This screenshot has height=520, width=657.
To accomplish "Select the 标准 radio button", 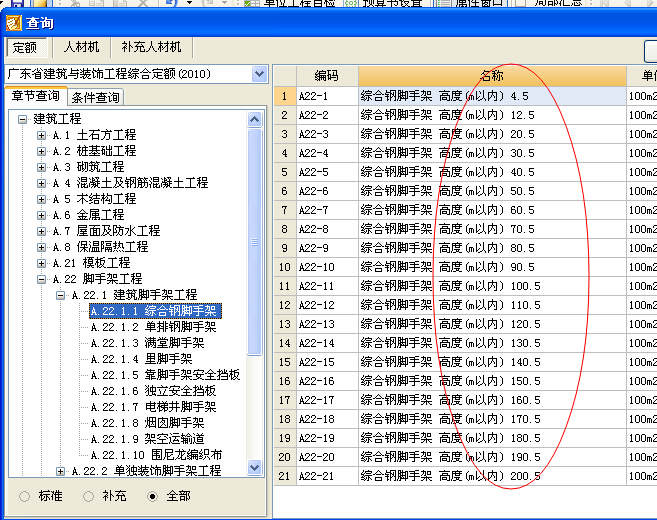I will (x=24, y=497).
